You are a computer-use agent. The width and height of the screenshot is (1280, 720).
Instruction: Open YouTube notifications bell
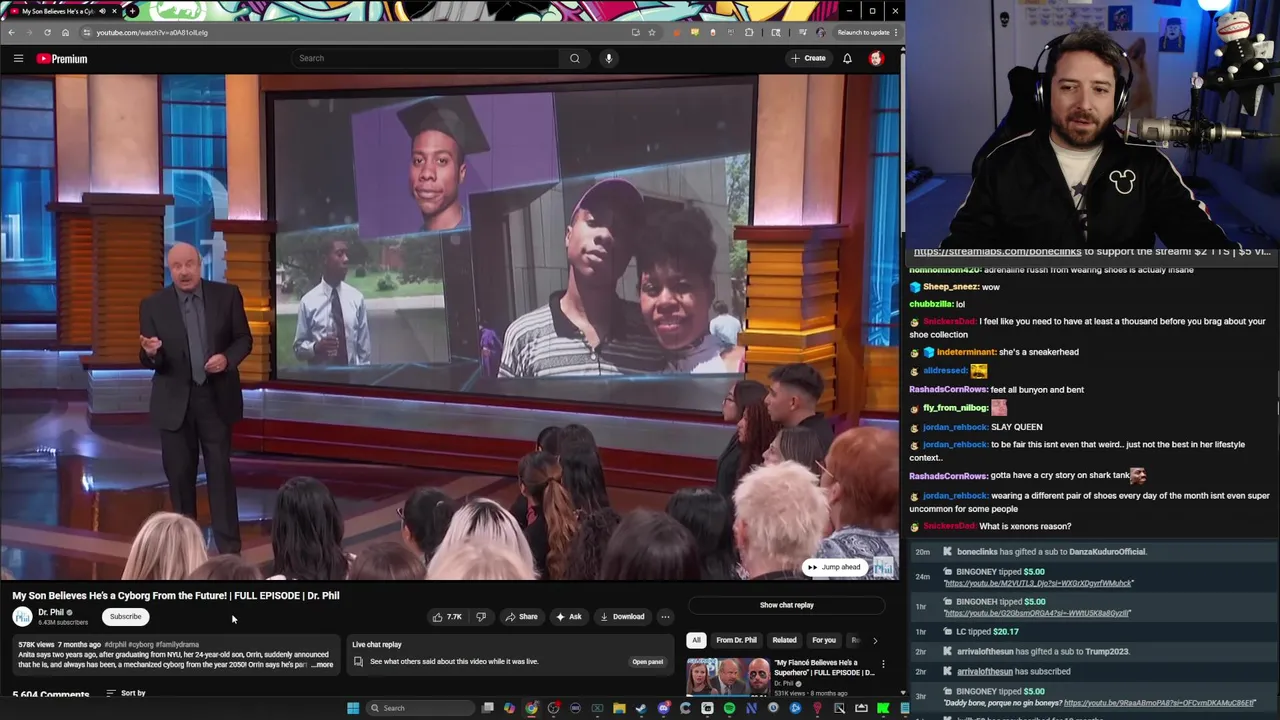pos(847,58)
